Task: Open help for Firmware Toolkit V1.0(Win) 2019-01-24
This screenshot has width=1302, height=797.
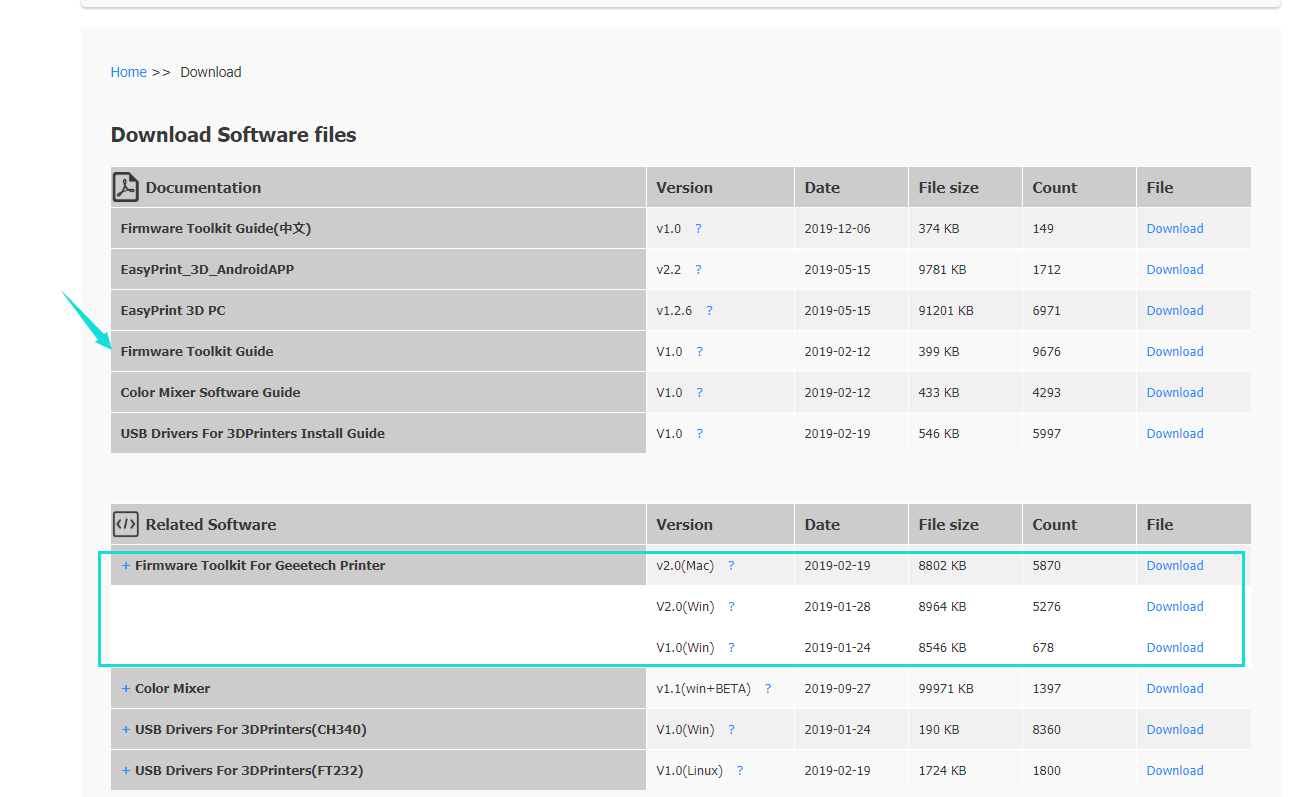Action: click(x=731, y=648)
